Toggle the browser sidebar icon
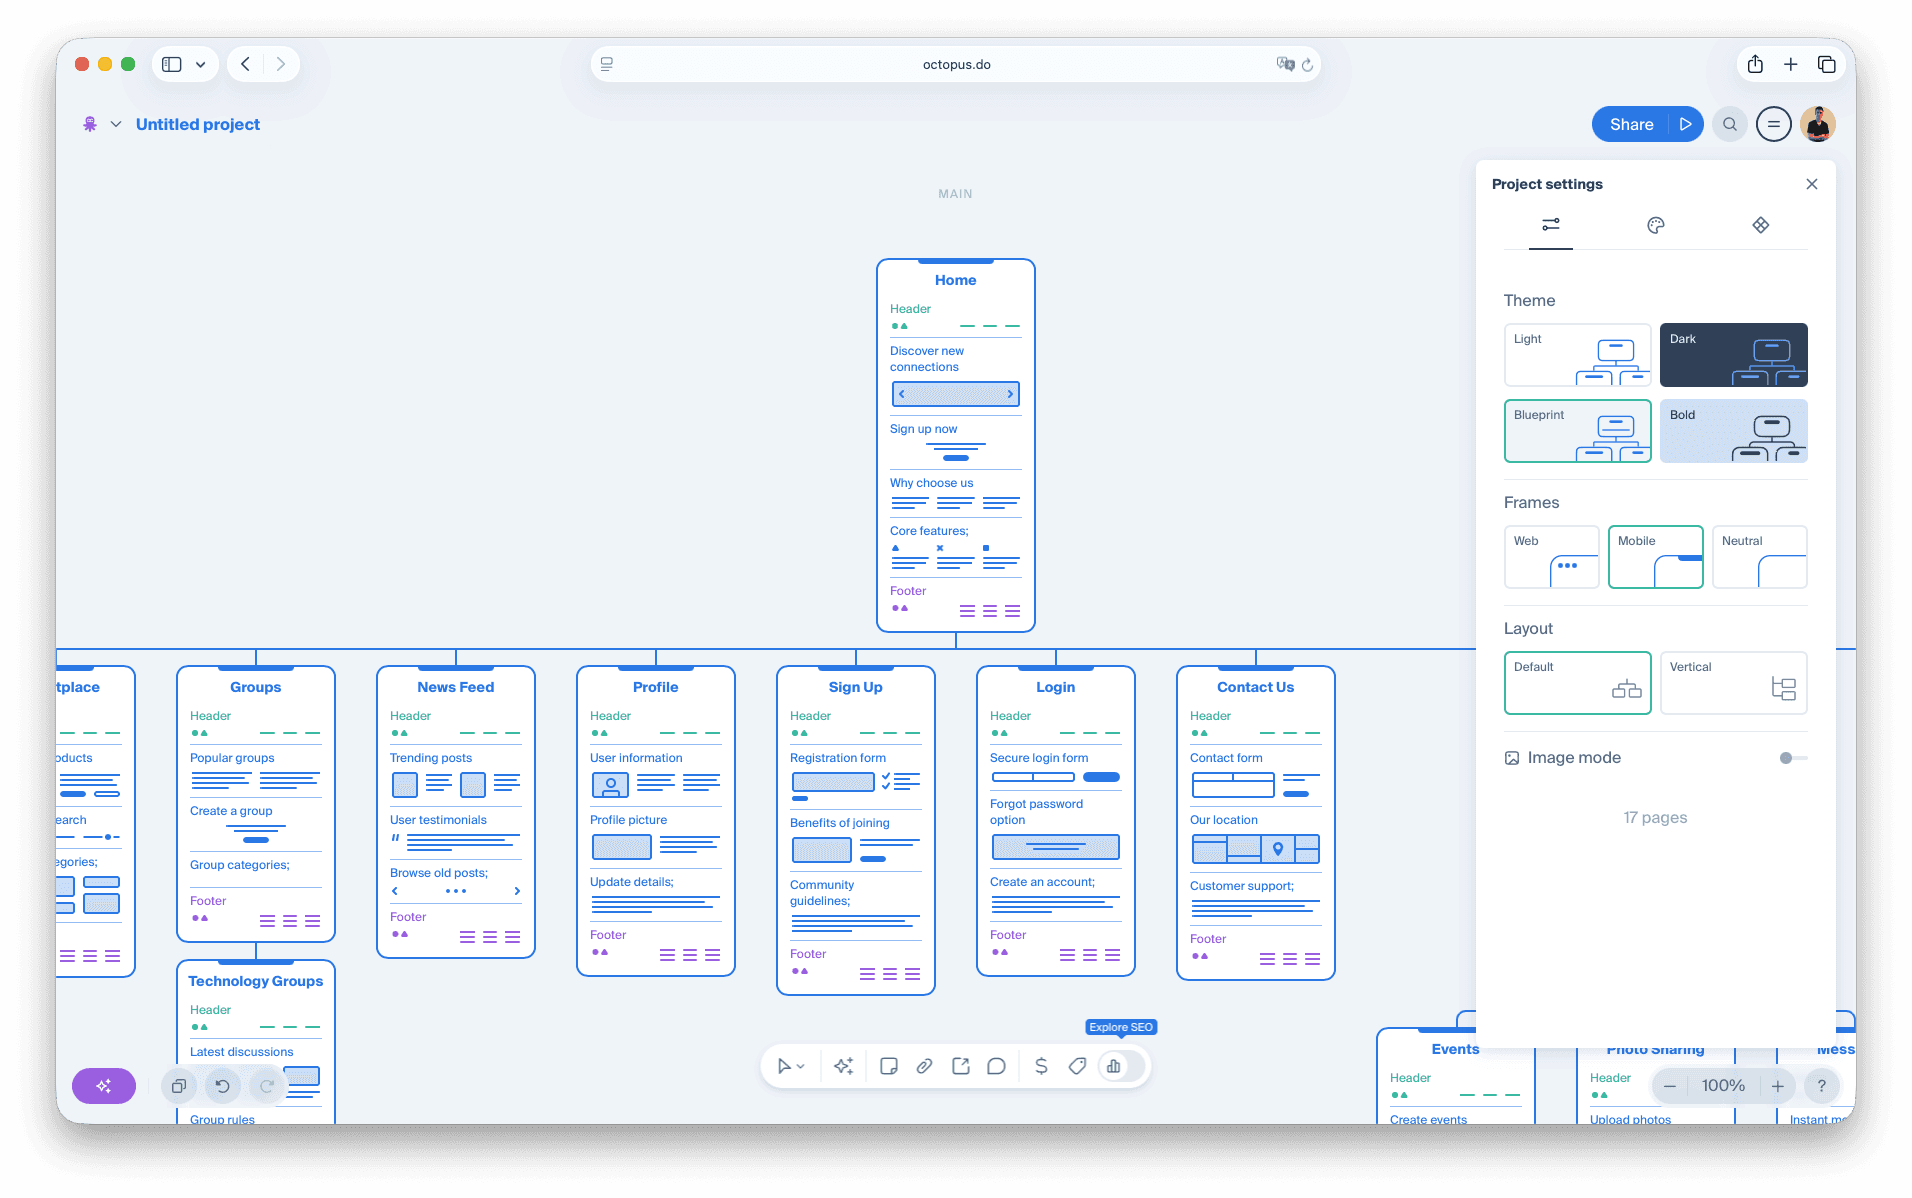Screen dimensions: 1912x1198 [x=172, y=64]
